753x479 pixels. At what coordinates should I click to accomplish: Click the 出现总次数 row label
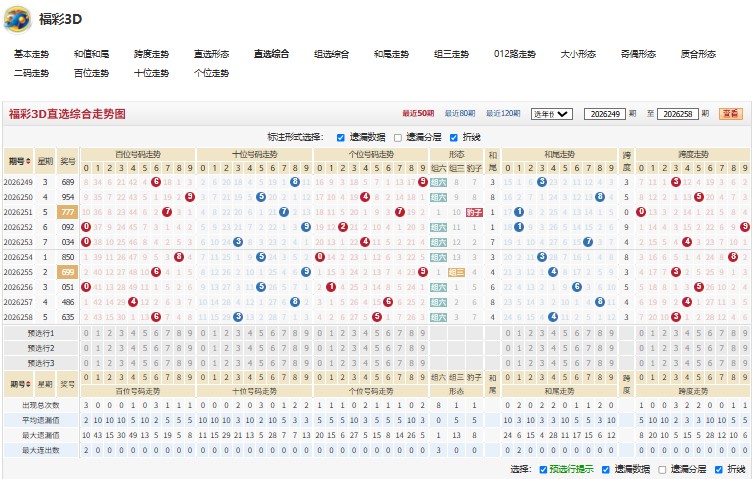pyautogui.click(x=41, y=405)
